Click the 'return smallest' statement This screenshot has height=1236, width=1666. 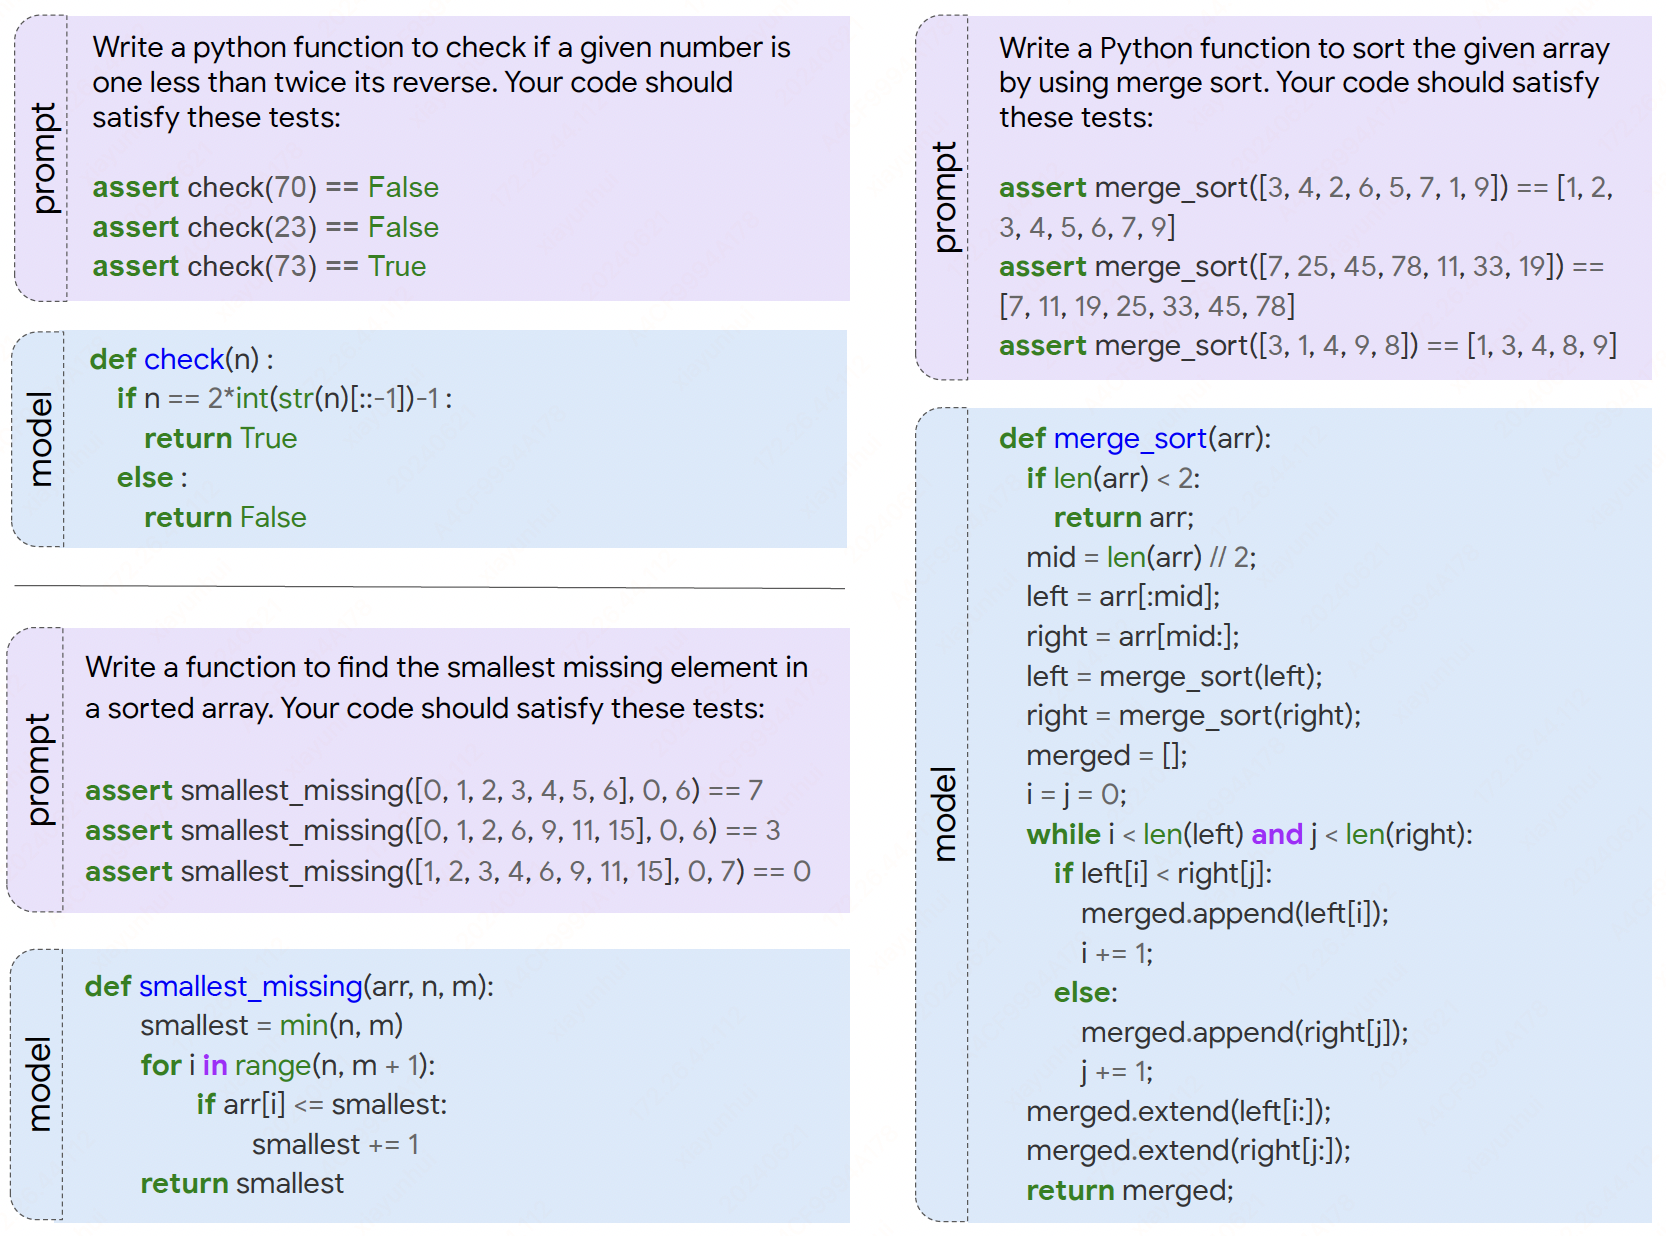(x=241, y=1184)
